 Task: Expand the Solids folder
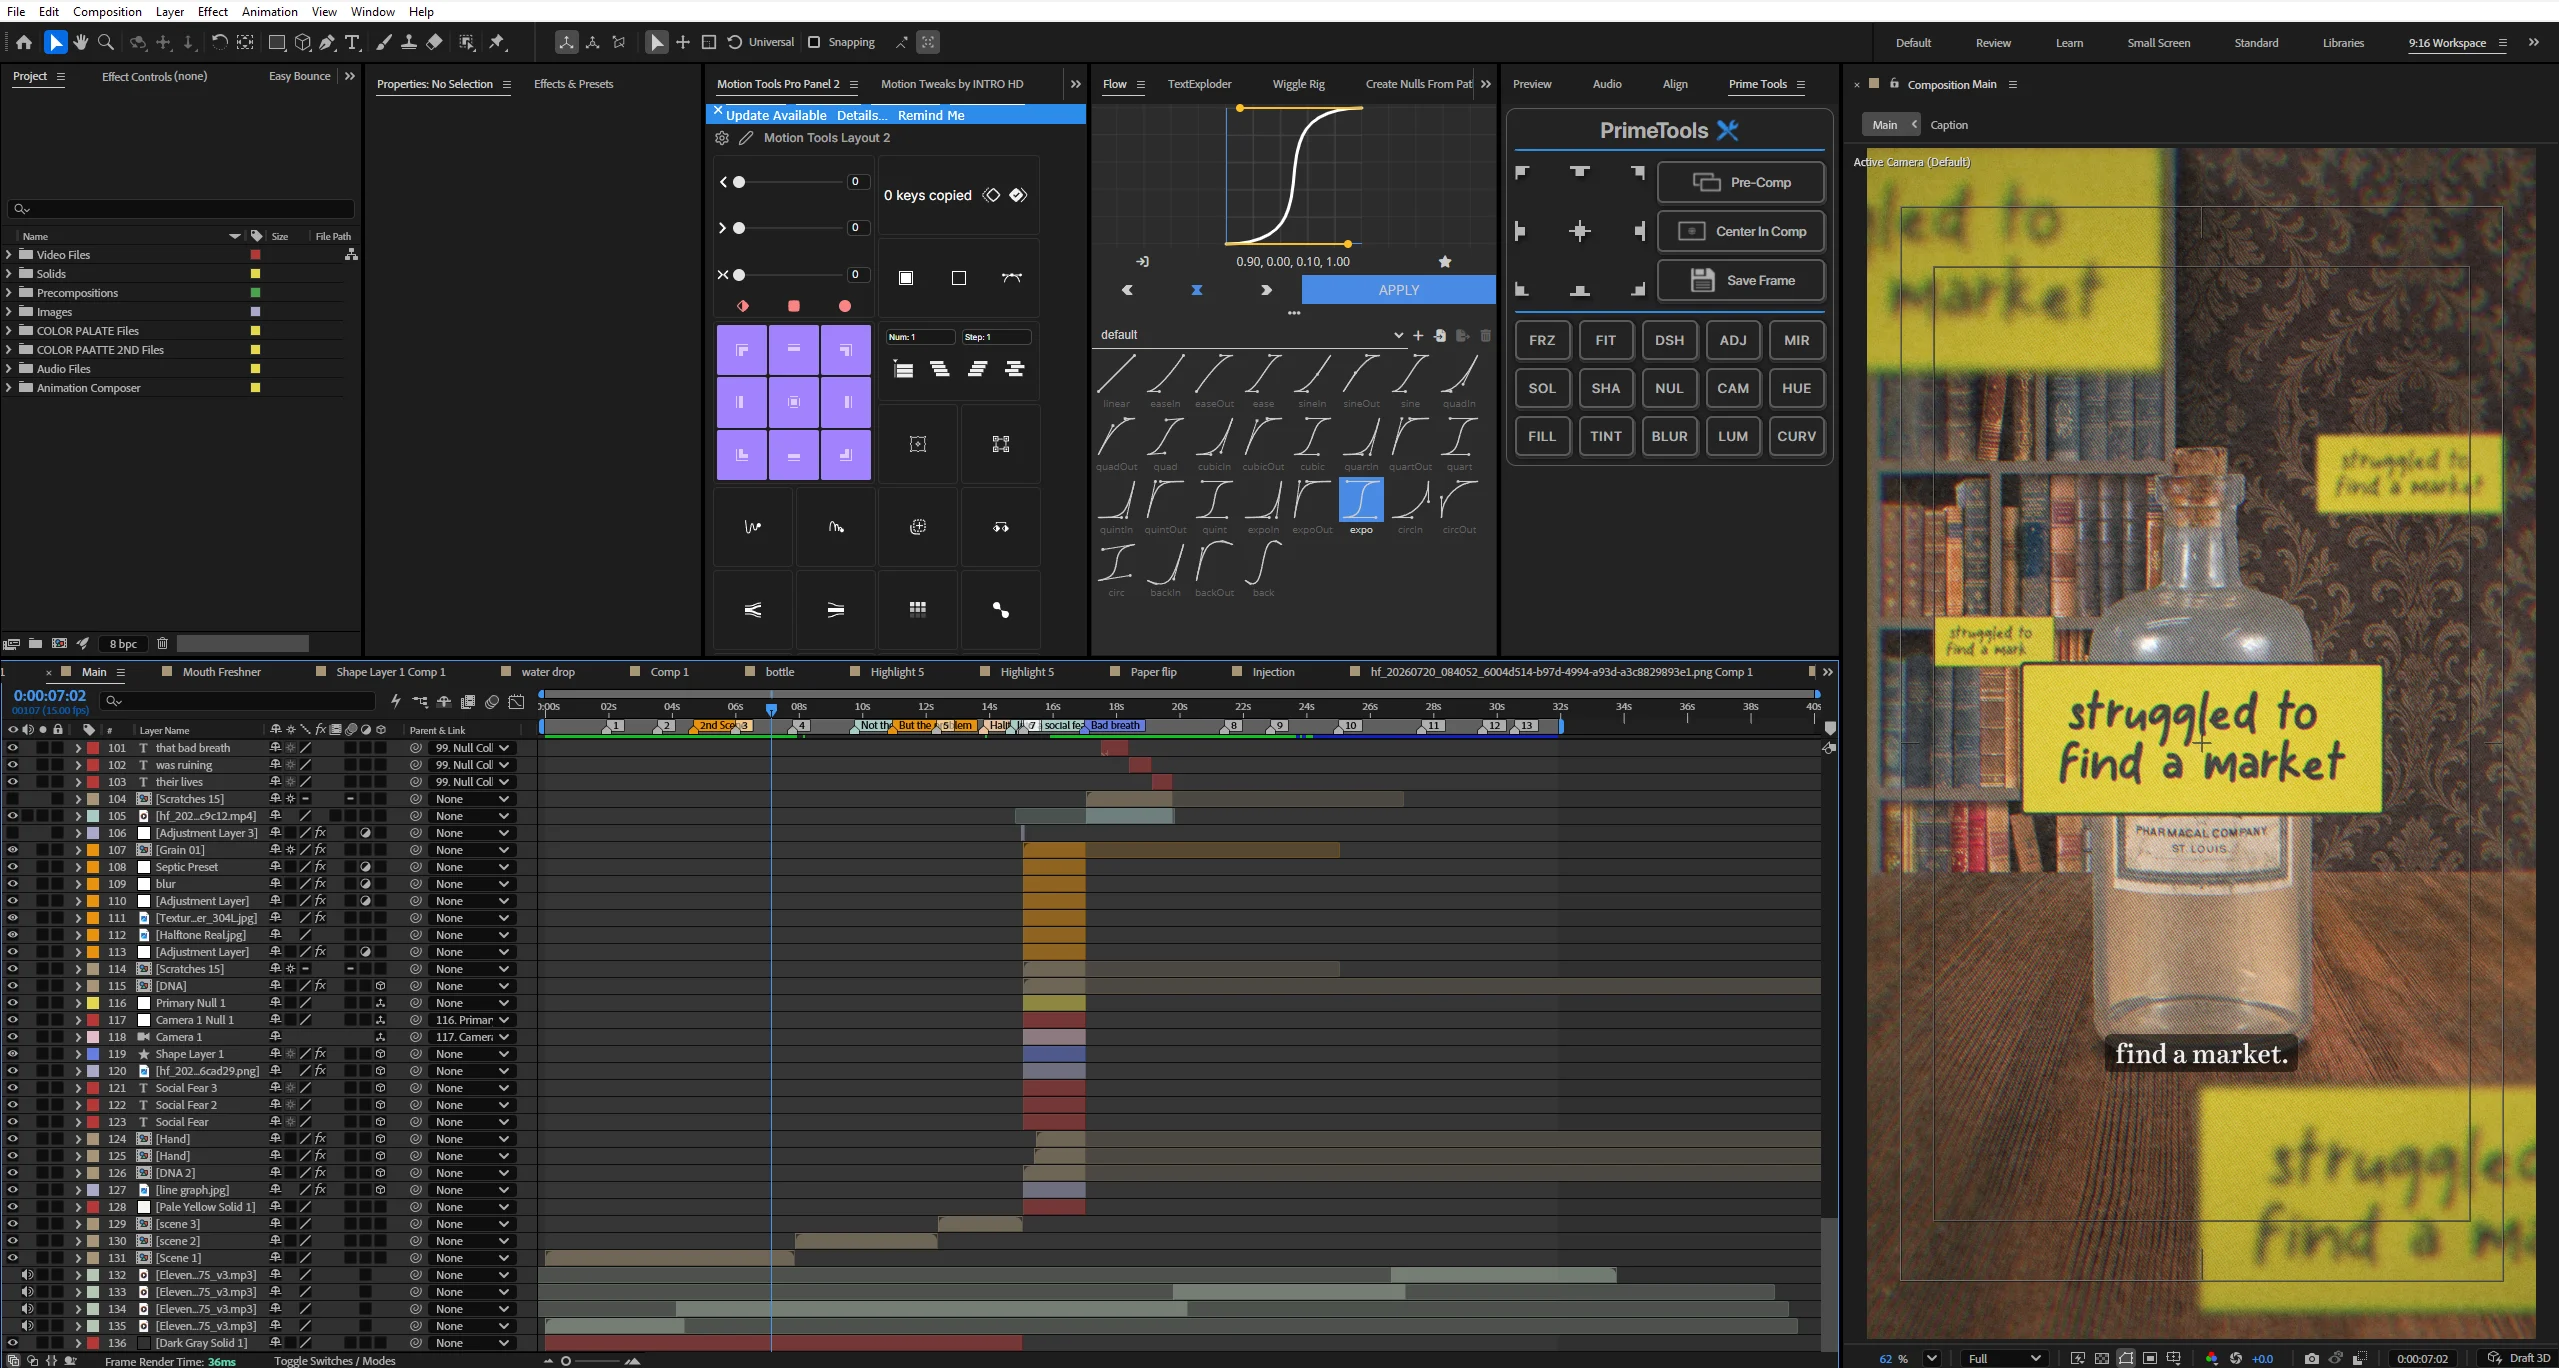point(9,274)
